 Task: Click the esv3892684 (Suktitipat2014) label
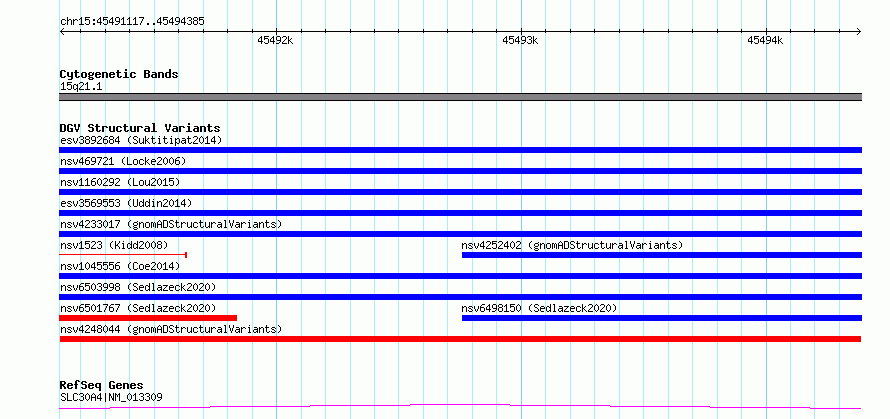[x=141, y=140]
